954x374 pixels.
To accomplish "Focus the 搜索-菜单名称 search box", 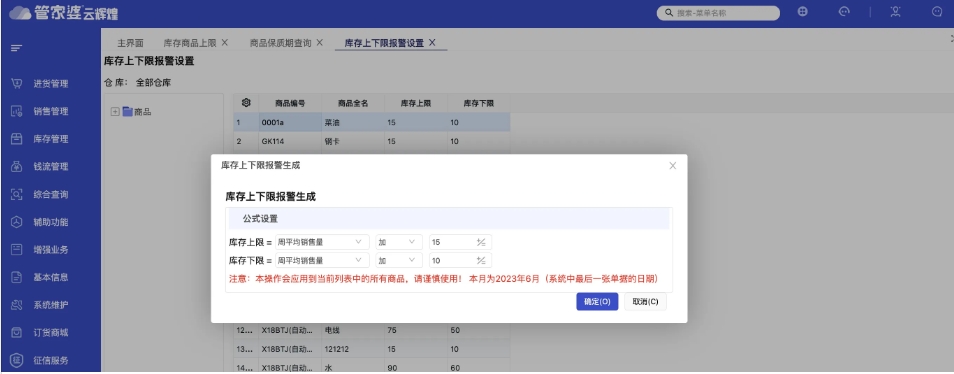I will [x=718, y=13].
